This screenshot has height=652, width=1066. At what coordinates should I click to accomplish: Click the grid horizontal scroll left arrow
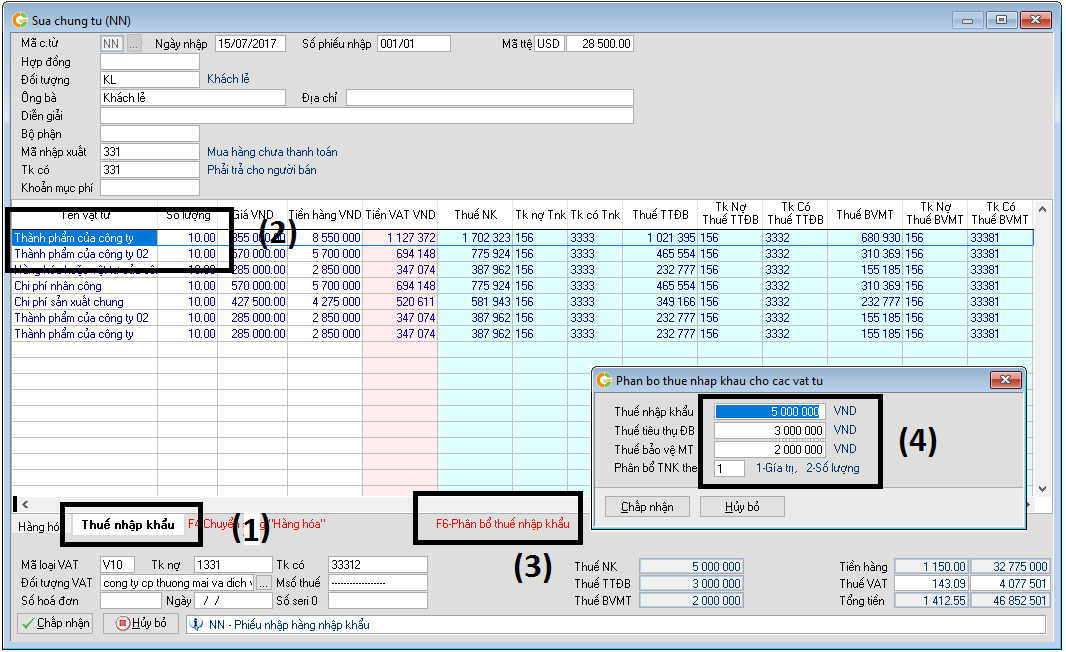(x=25, y=504)
